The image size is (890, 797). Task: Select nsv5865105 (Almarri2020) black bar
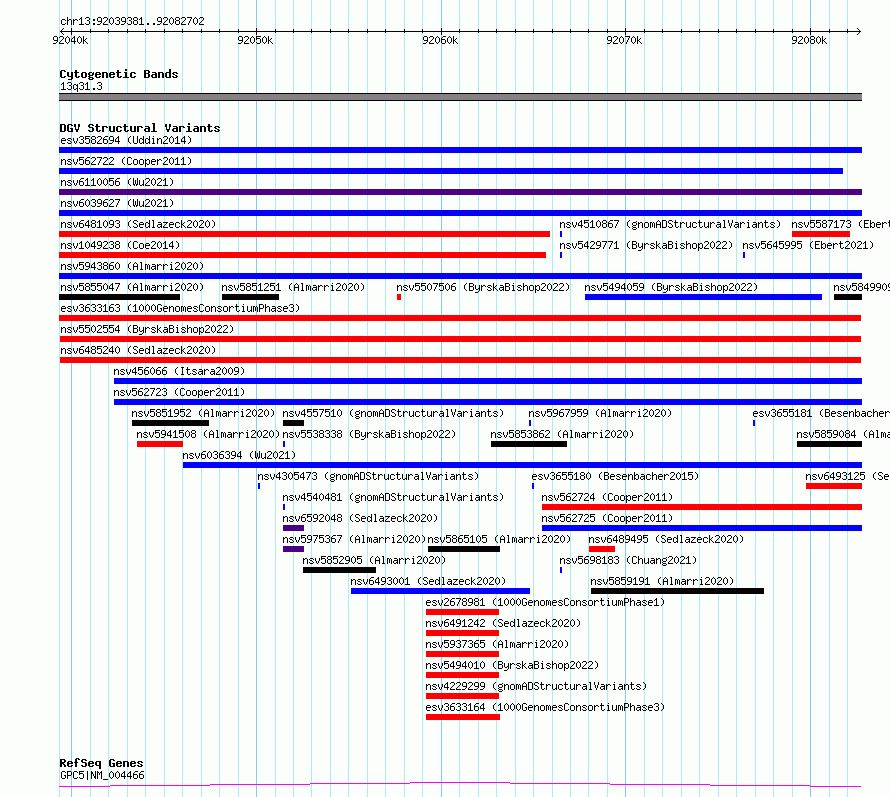464,549
